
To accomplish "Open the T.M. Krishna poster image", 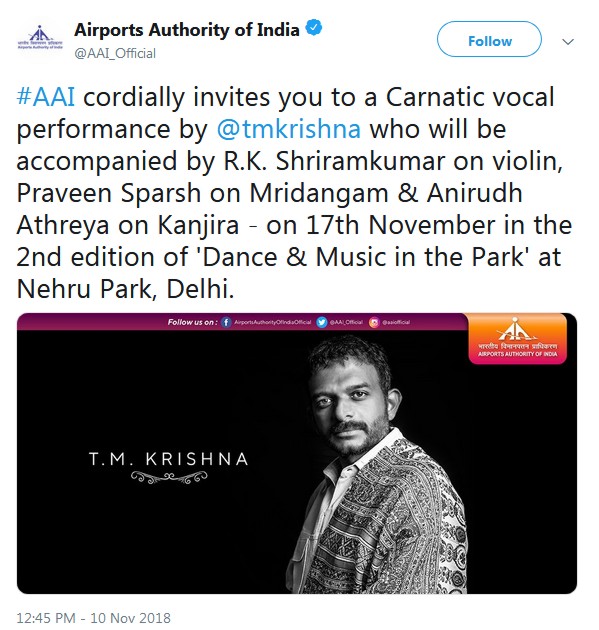I will tap(297, 453).
